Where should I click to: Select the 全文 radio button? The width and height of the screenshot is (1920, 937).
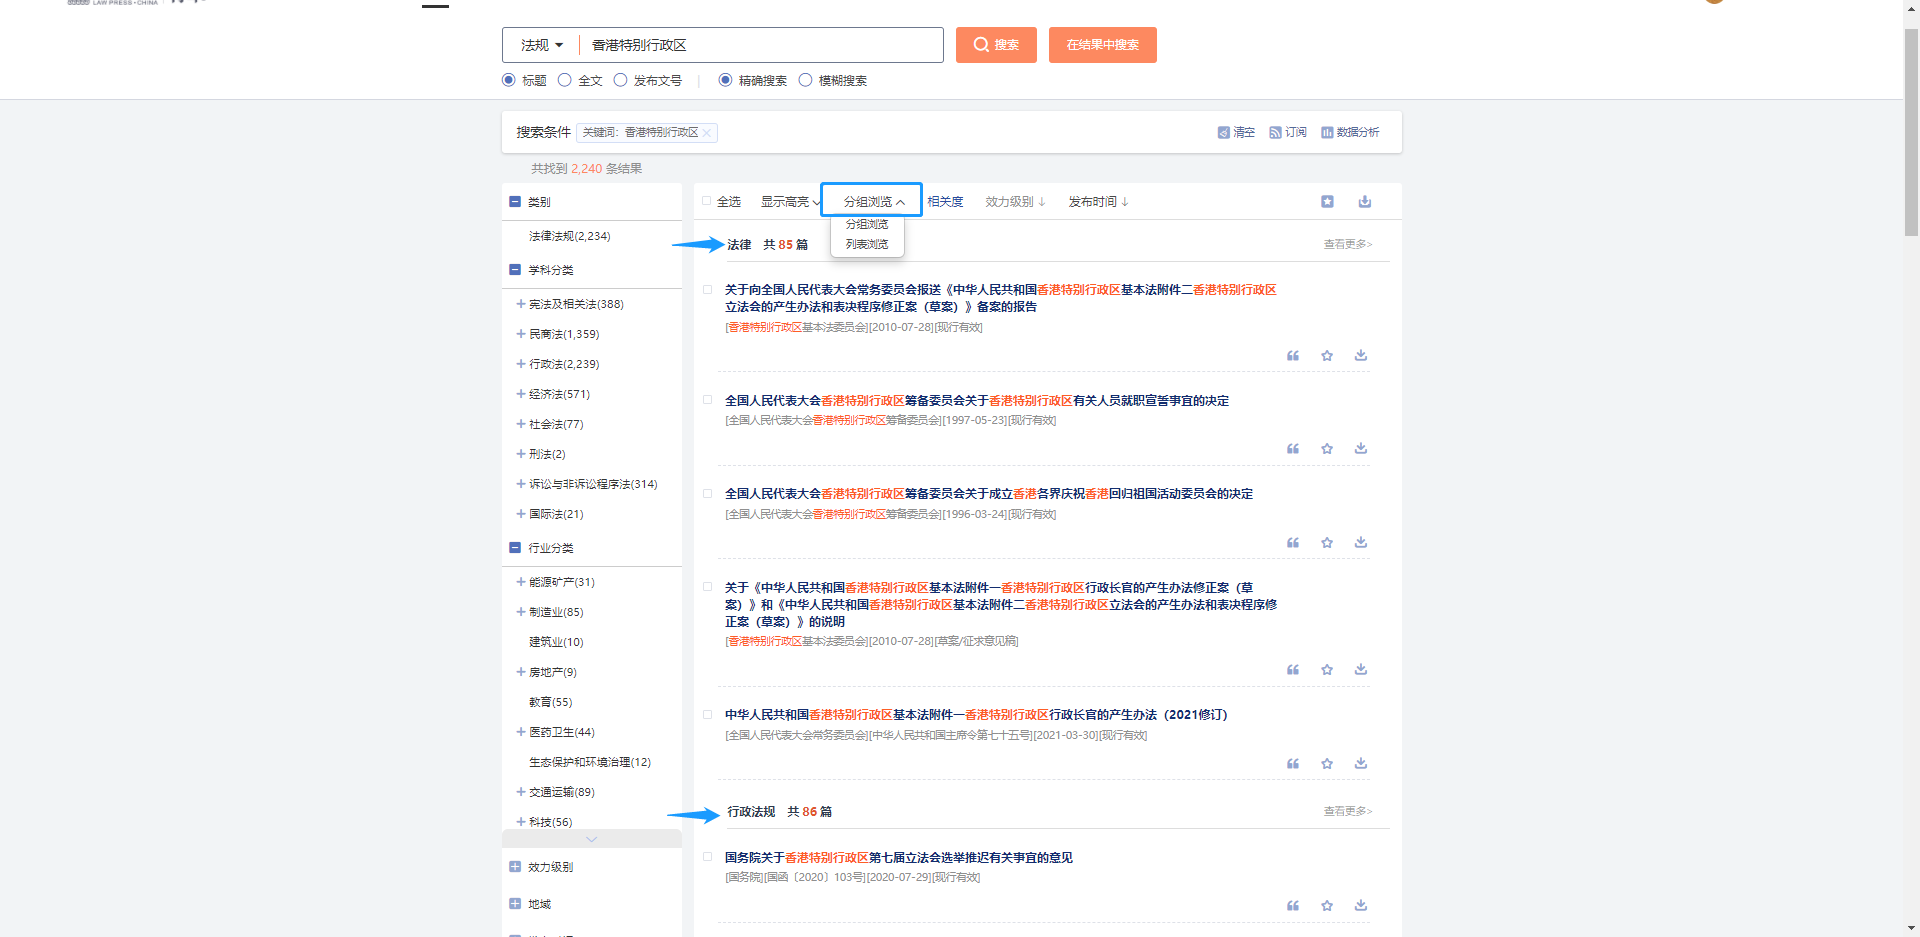565,80
